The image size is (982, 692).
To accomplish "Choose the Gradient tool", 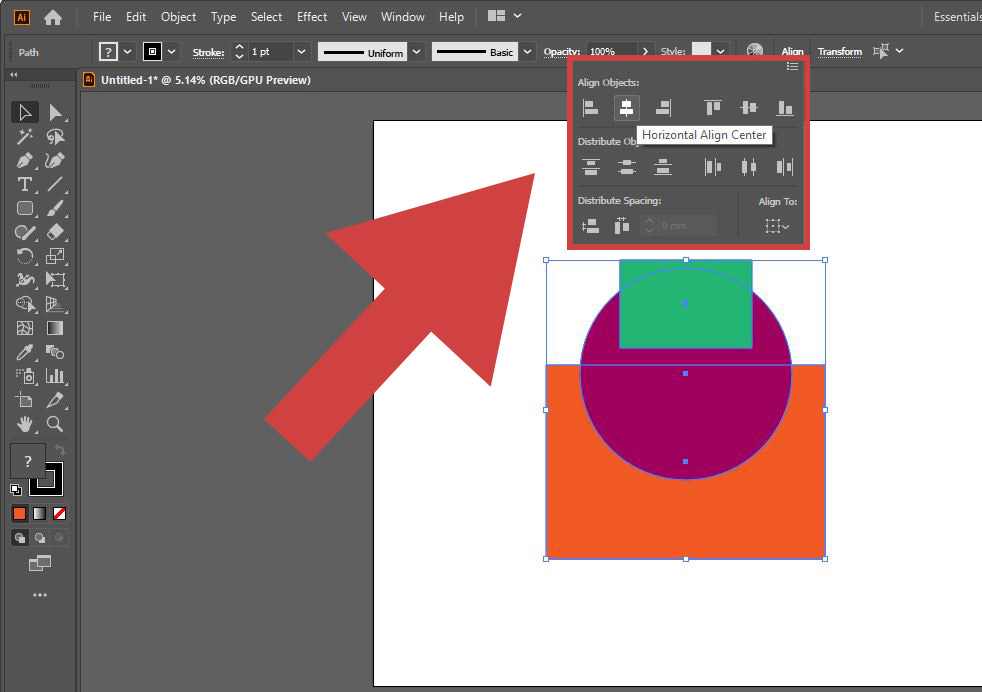I will coord(55,328).
